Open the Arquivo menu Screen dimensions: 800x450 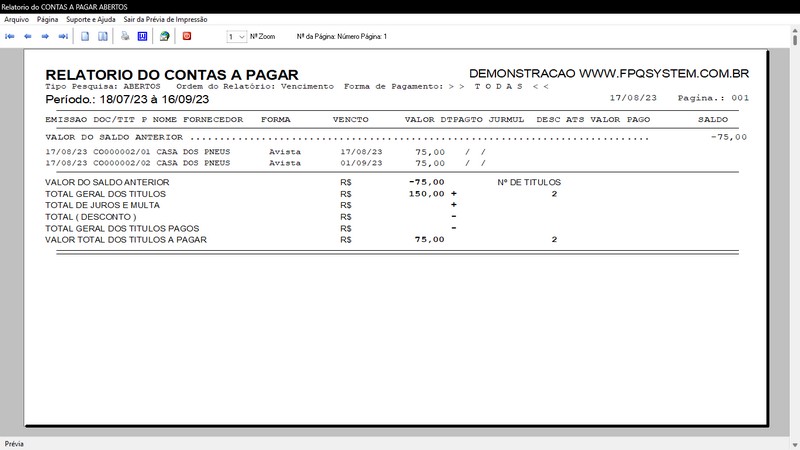(x=16, y=19)
